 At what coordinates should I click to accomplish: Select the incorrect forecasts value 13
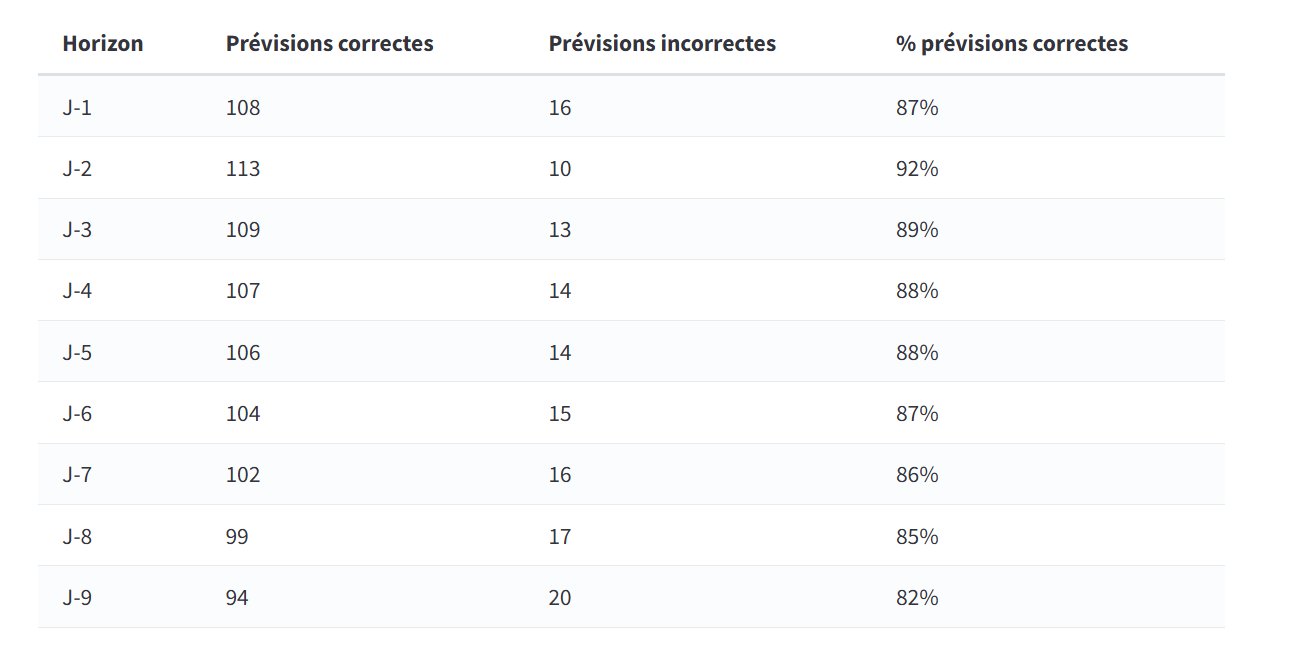click(560, 230)
